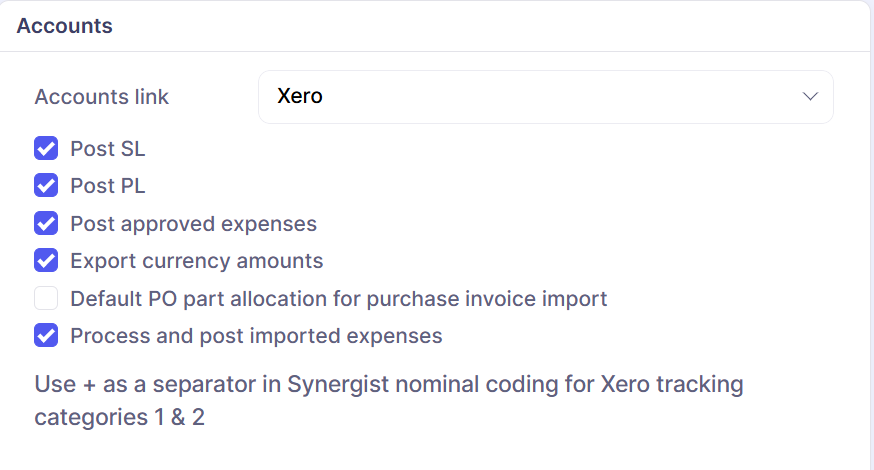The height and width of the screenshot is (470, 874).
Task: Click the Xero tracking categories help text
Action: pyautogui.click(x=388, y=400)
